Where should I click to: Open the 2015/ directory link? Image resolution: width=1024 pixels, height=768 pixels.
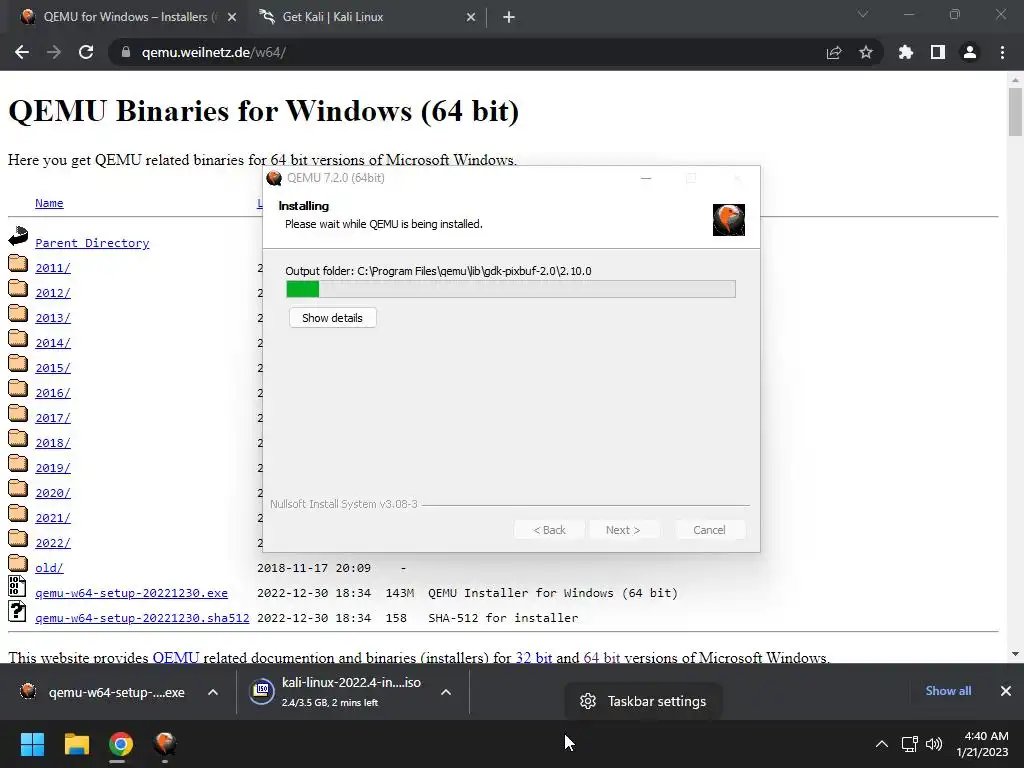53,368
